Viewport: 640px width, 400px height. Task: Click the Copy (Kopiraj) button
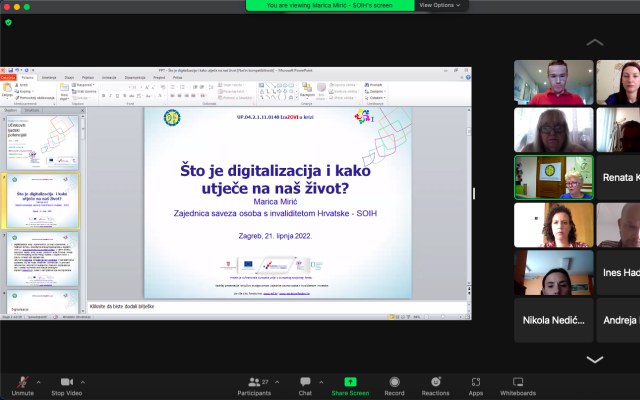[24, 91]
